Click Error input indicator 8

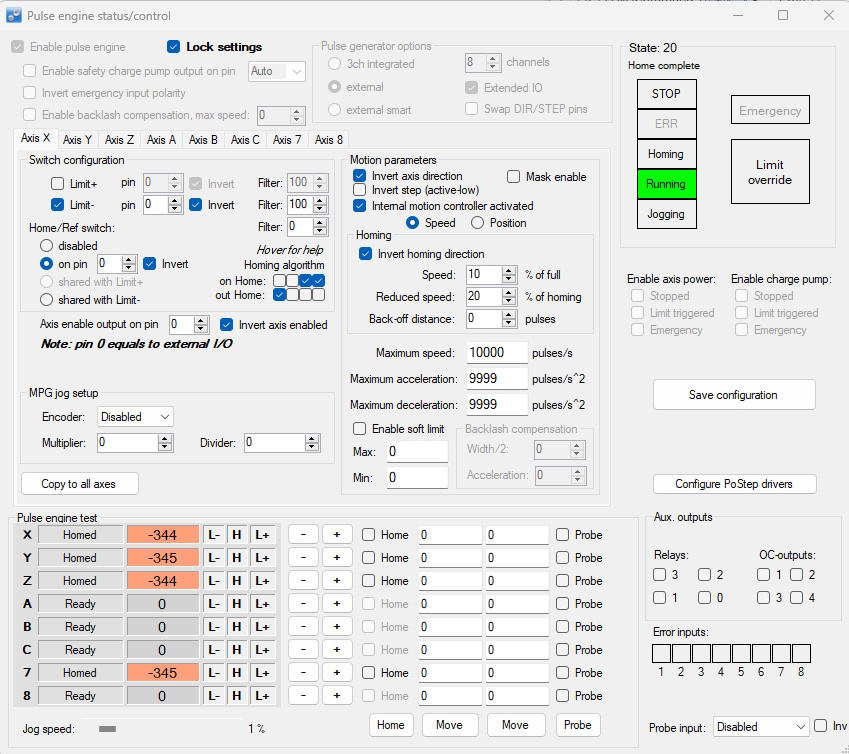801,653
